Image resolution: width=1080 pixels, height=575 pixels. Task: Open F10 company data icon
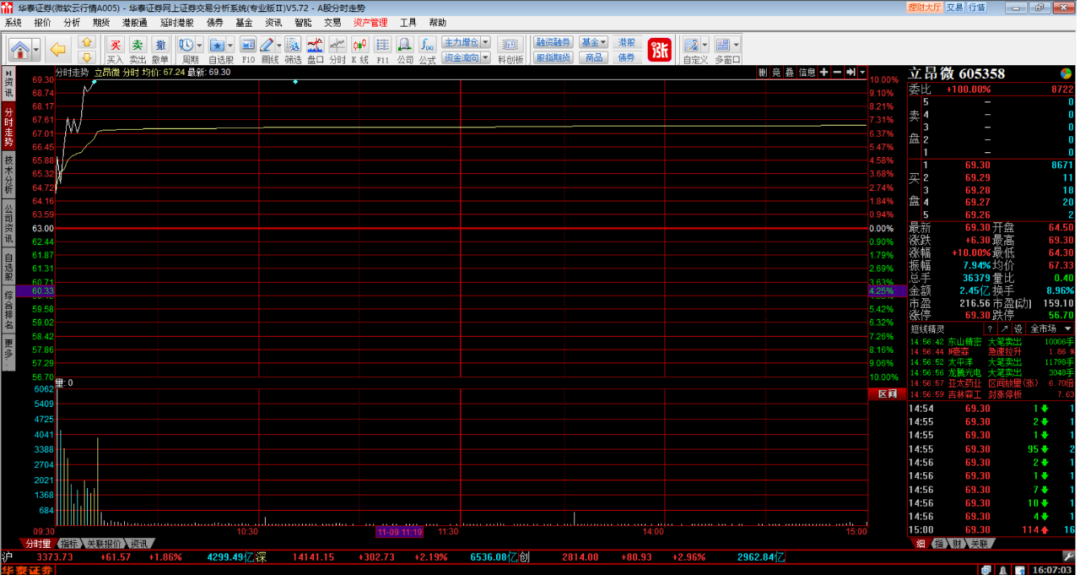coord(248,45)
